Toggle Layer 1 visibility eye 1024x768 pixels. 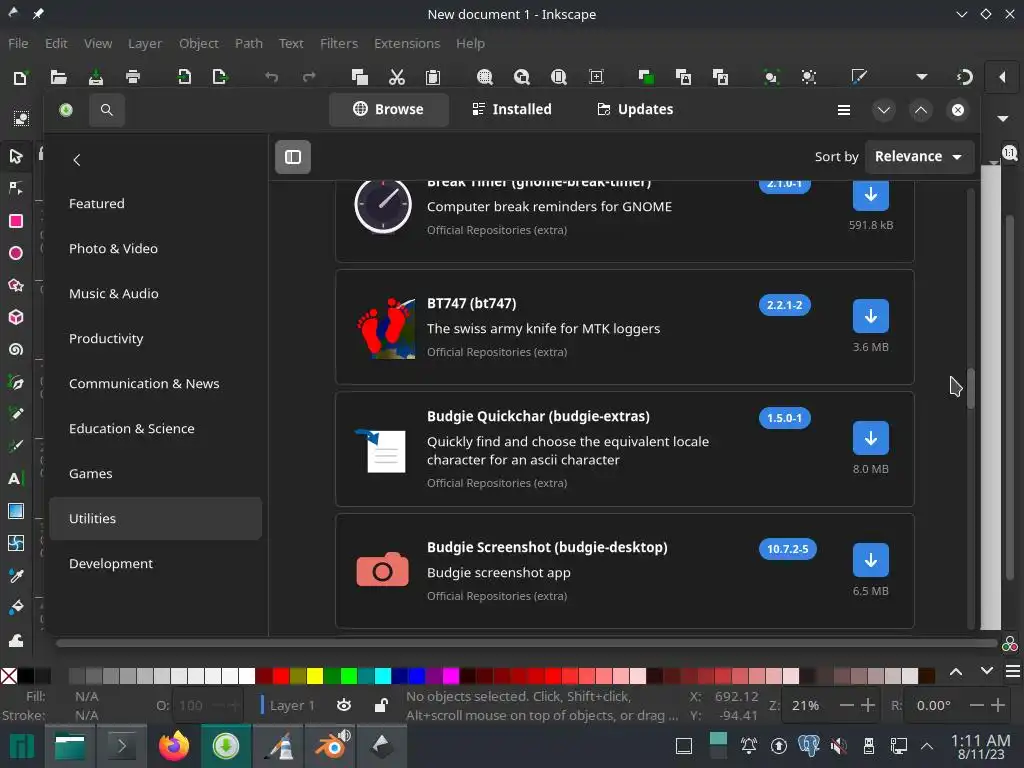pos(344,705)
